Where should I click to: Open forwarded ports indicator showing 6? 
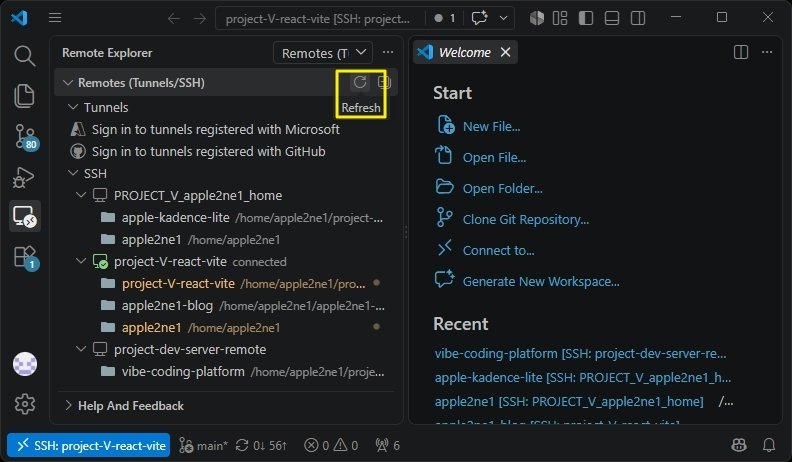coord(387,445)
